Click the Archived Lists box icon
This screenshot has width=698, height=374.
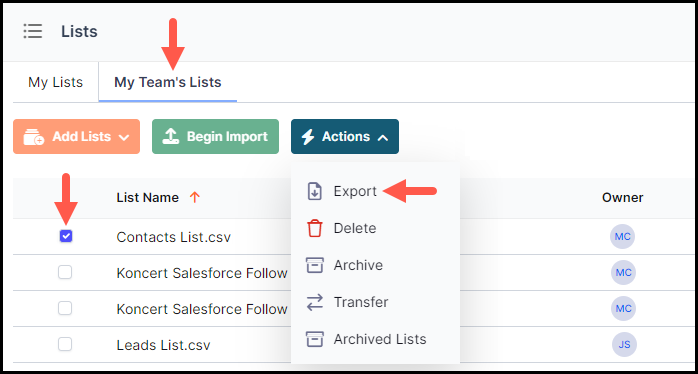point(314,339)
